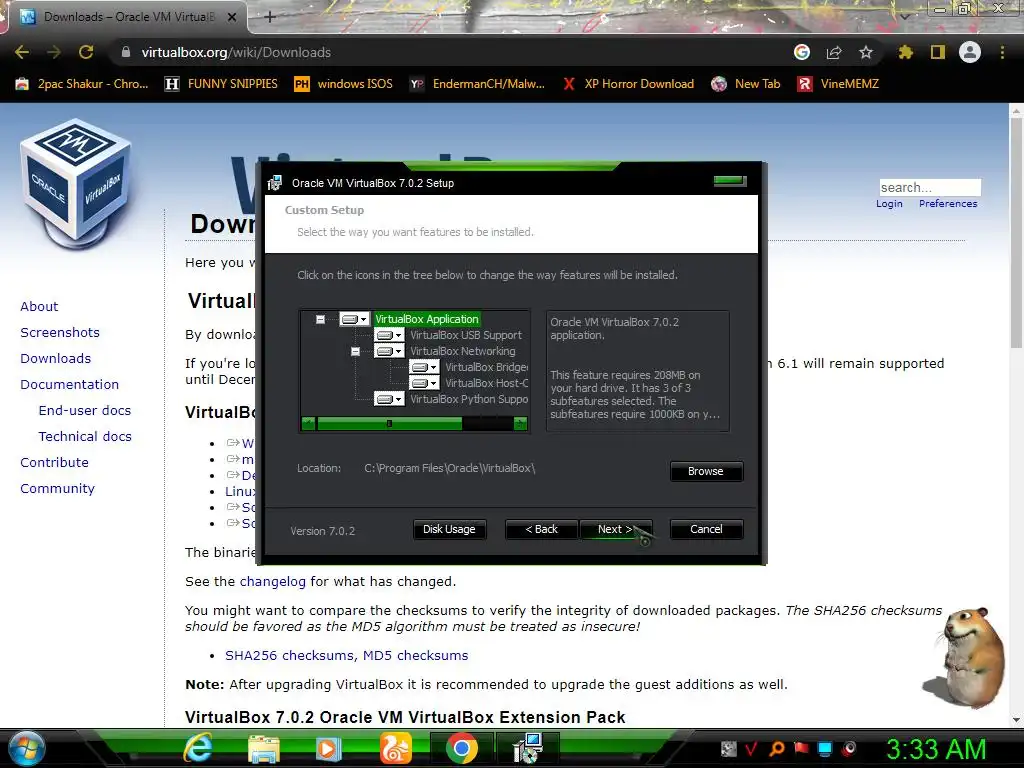Click the Google account icon in address bar
Screen dimensions: 1024x768
(x=801, y=52)
